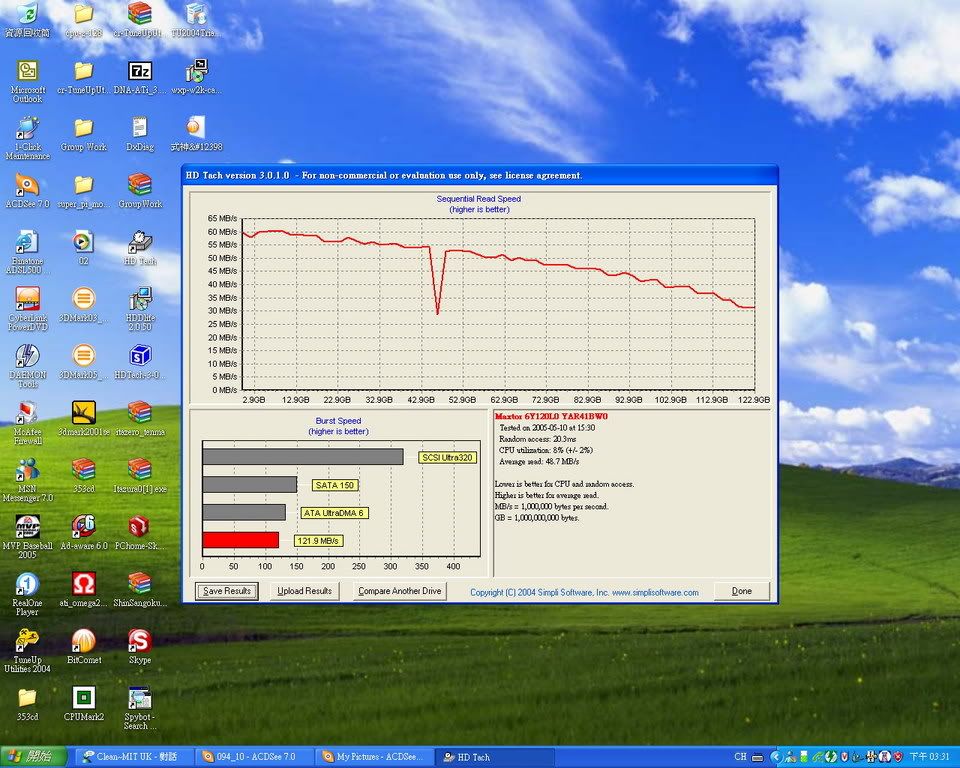The image size is (960, 768).
Task: Launch the HD Tach desktop shortcut
Action: click(140, 248)
